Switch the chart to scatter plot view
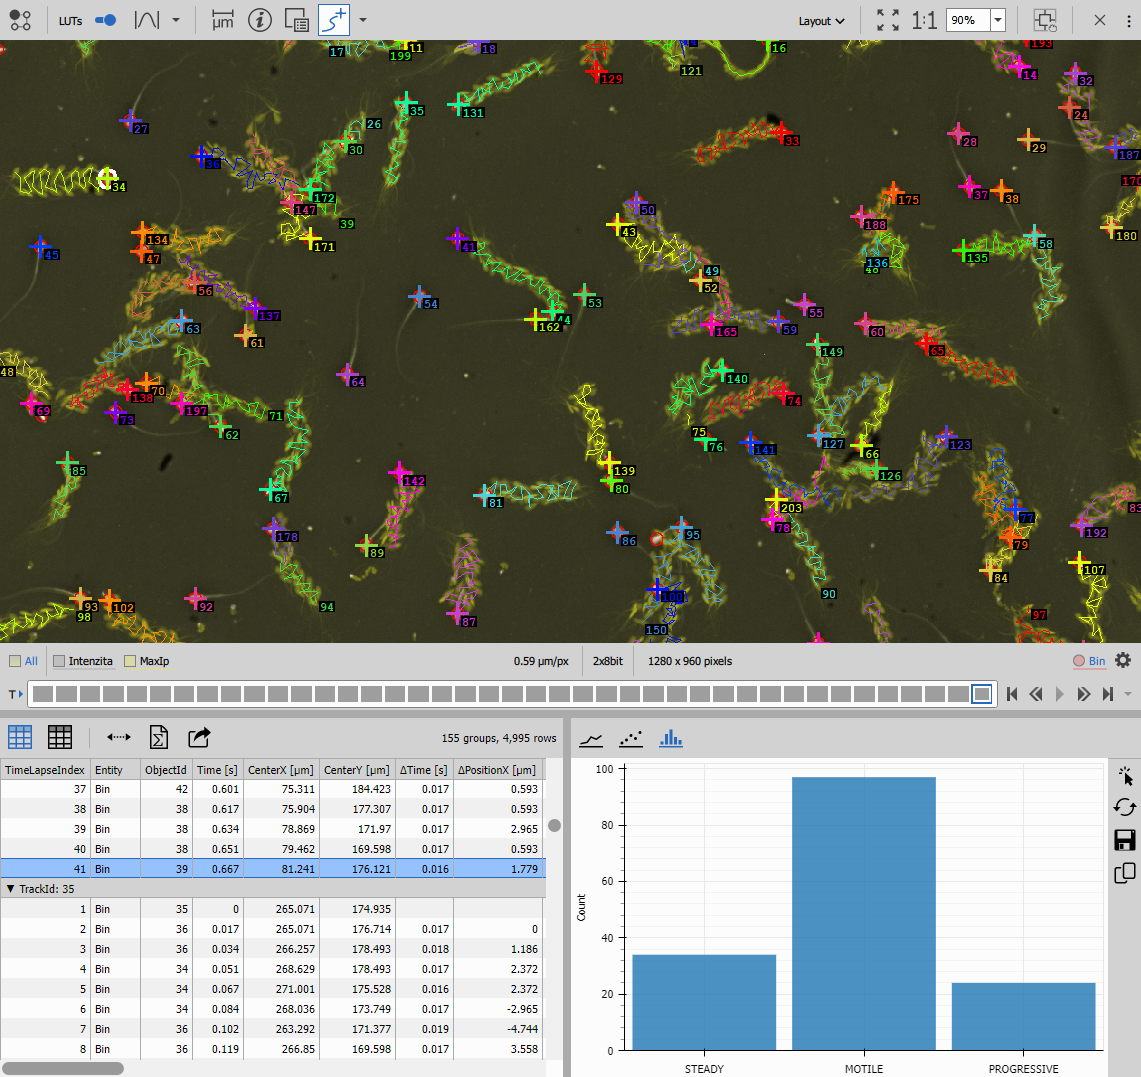The width and height of the screenshot is (1141, 1077). pos(631,738)
